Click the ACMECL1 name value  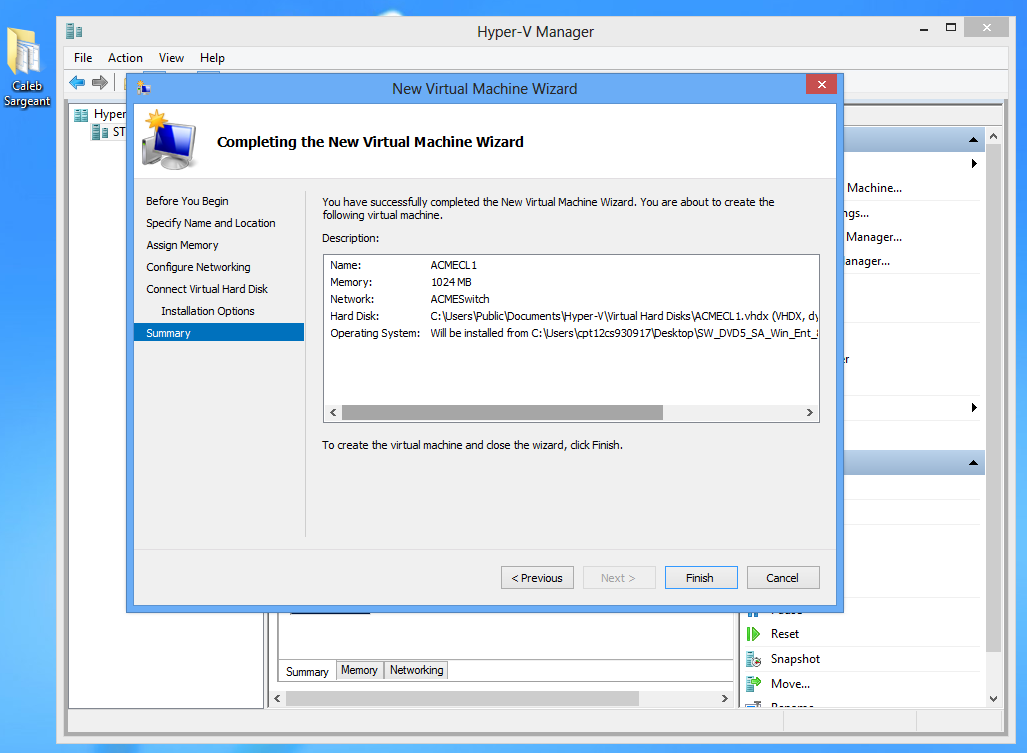(x=454, y=265)
